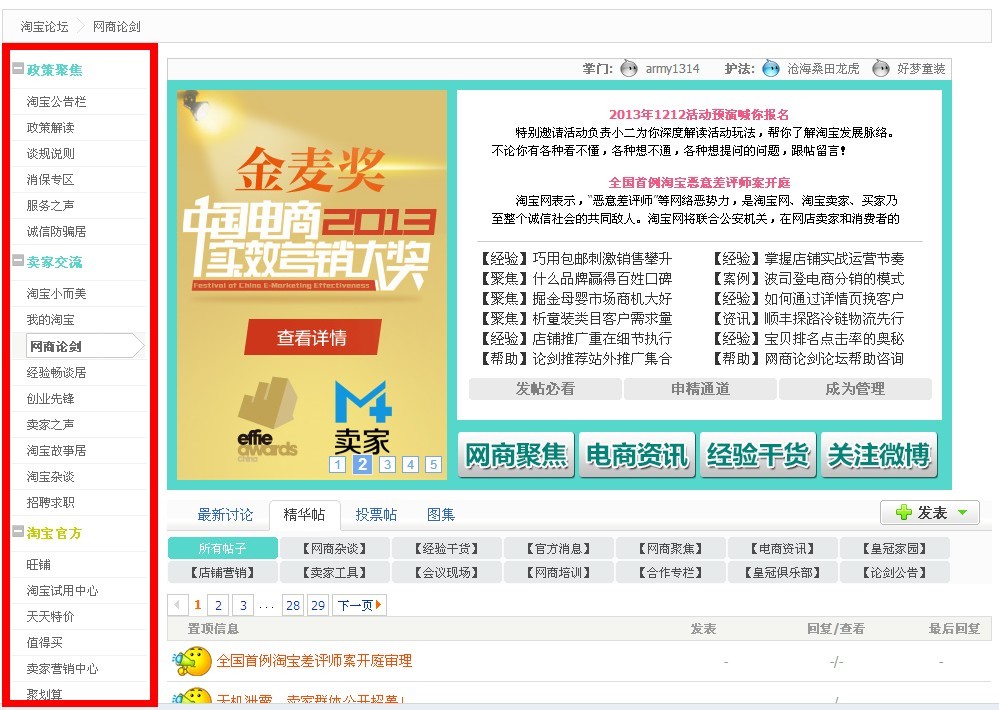The image size is (999, 710).
Task: Click the 沧海桑田龙虎 护法 avatar icon
Action: click(x=770, y=68)
